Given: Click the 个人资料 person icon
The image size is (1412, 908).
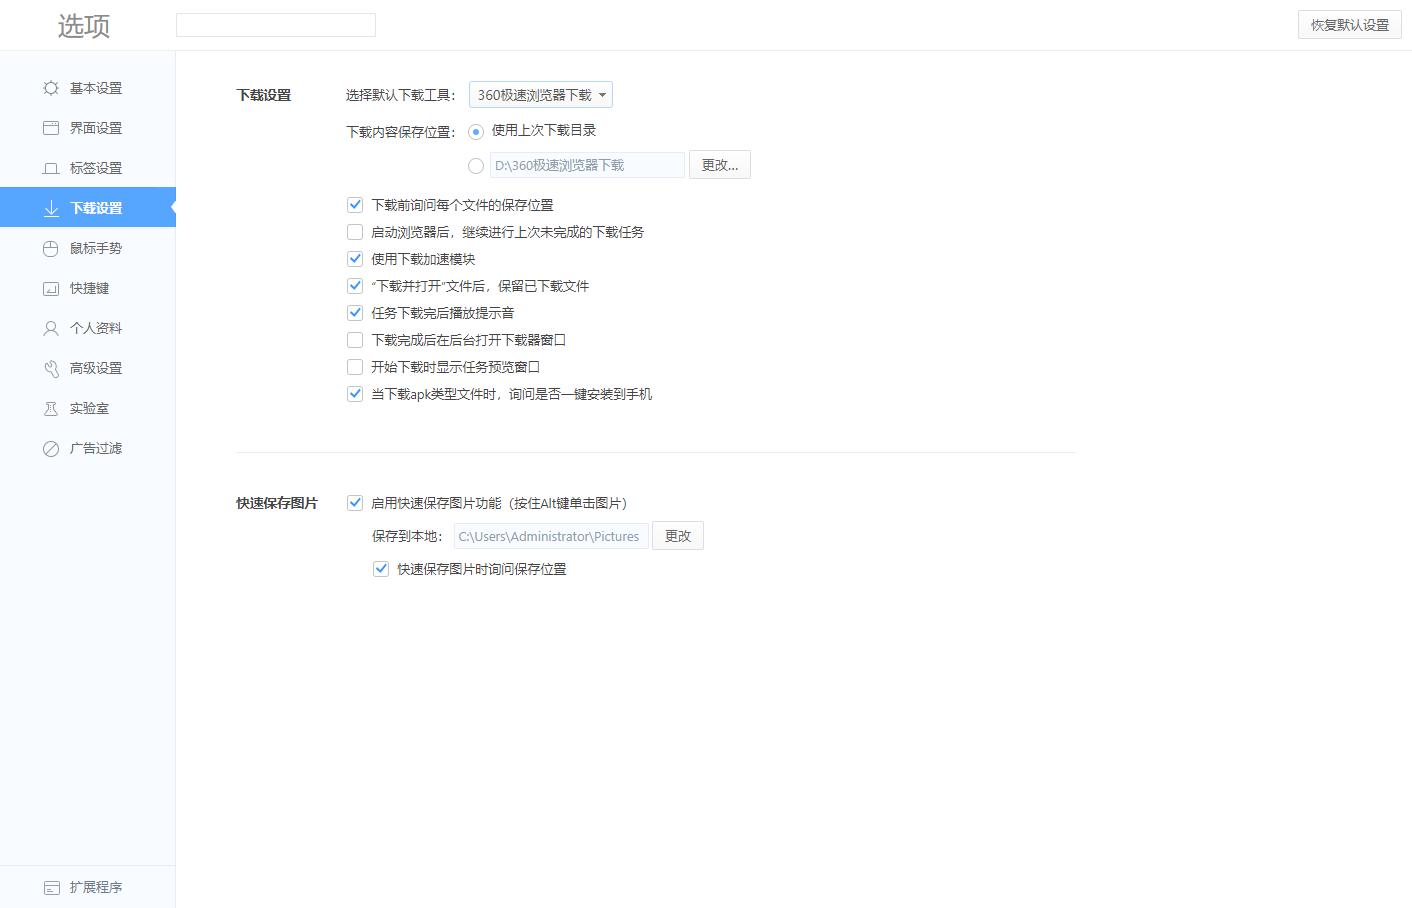Looking at the screenshot, I should click(51, 328).
